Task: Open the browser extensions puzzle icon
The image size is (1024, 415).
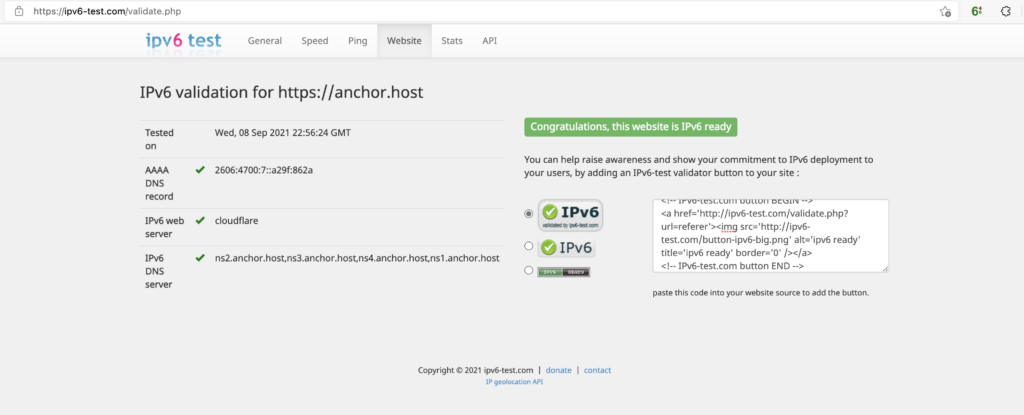Action: coord(1006,12)
